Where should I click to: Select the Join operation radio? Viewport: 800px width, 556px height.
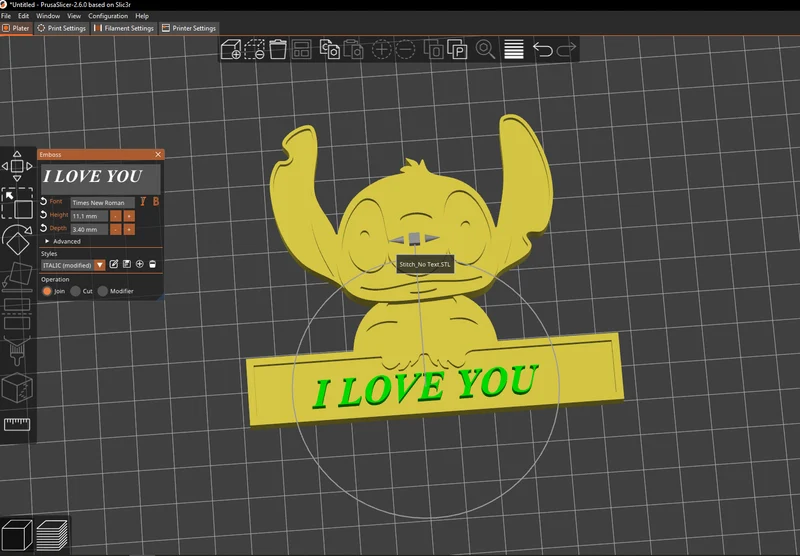click(x=47, y=291)
